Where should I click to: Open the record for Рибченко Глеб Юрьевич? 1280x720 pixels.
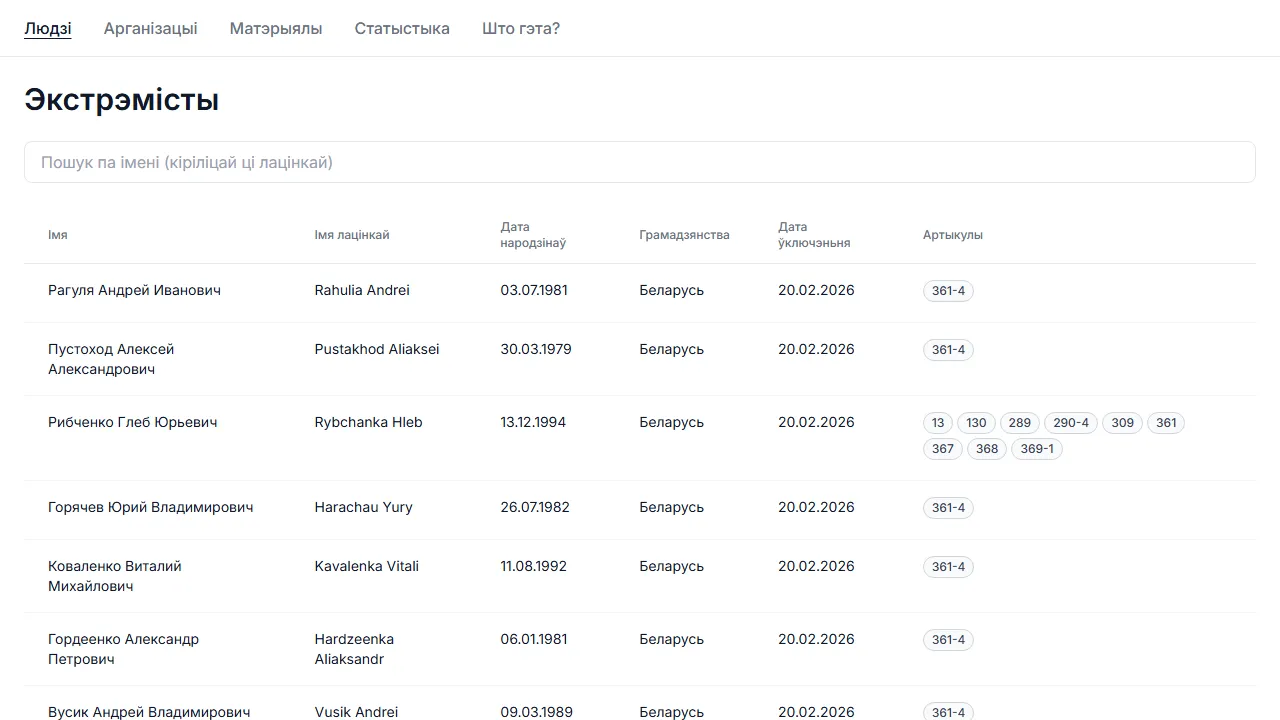coord(133,422)
